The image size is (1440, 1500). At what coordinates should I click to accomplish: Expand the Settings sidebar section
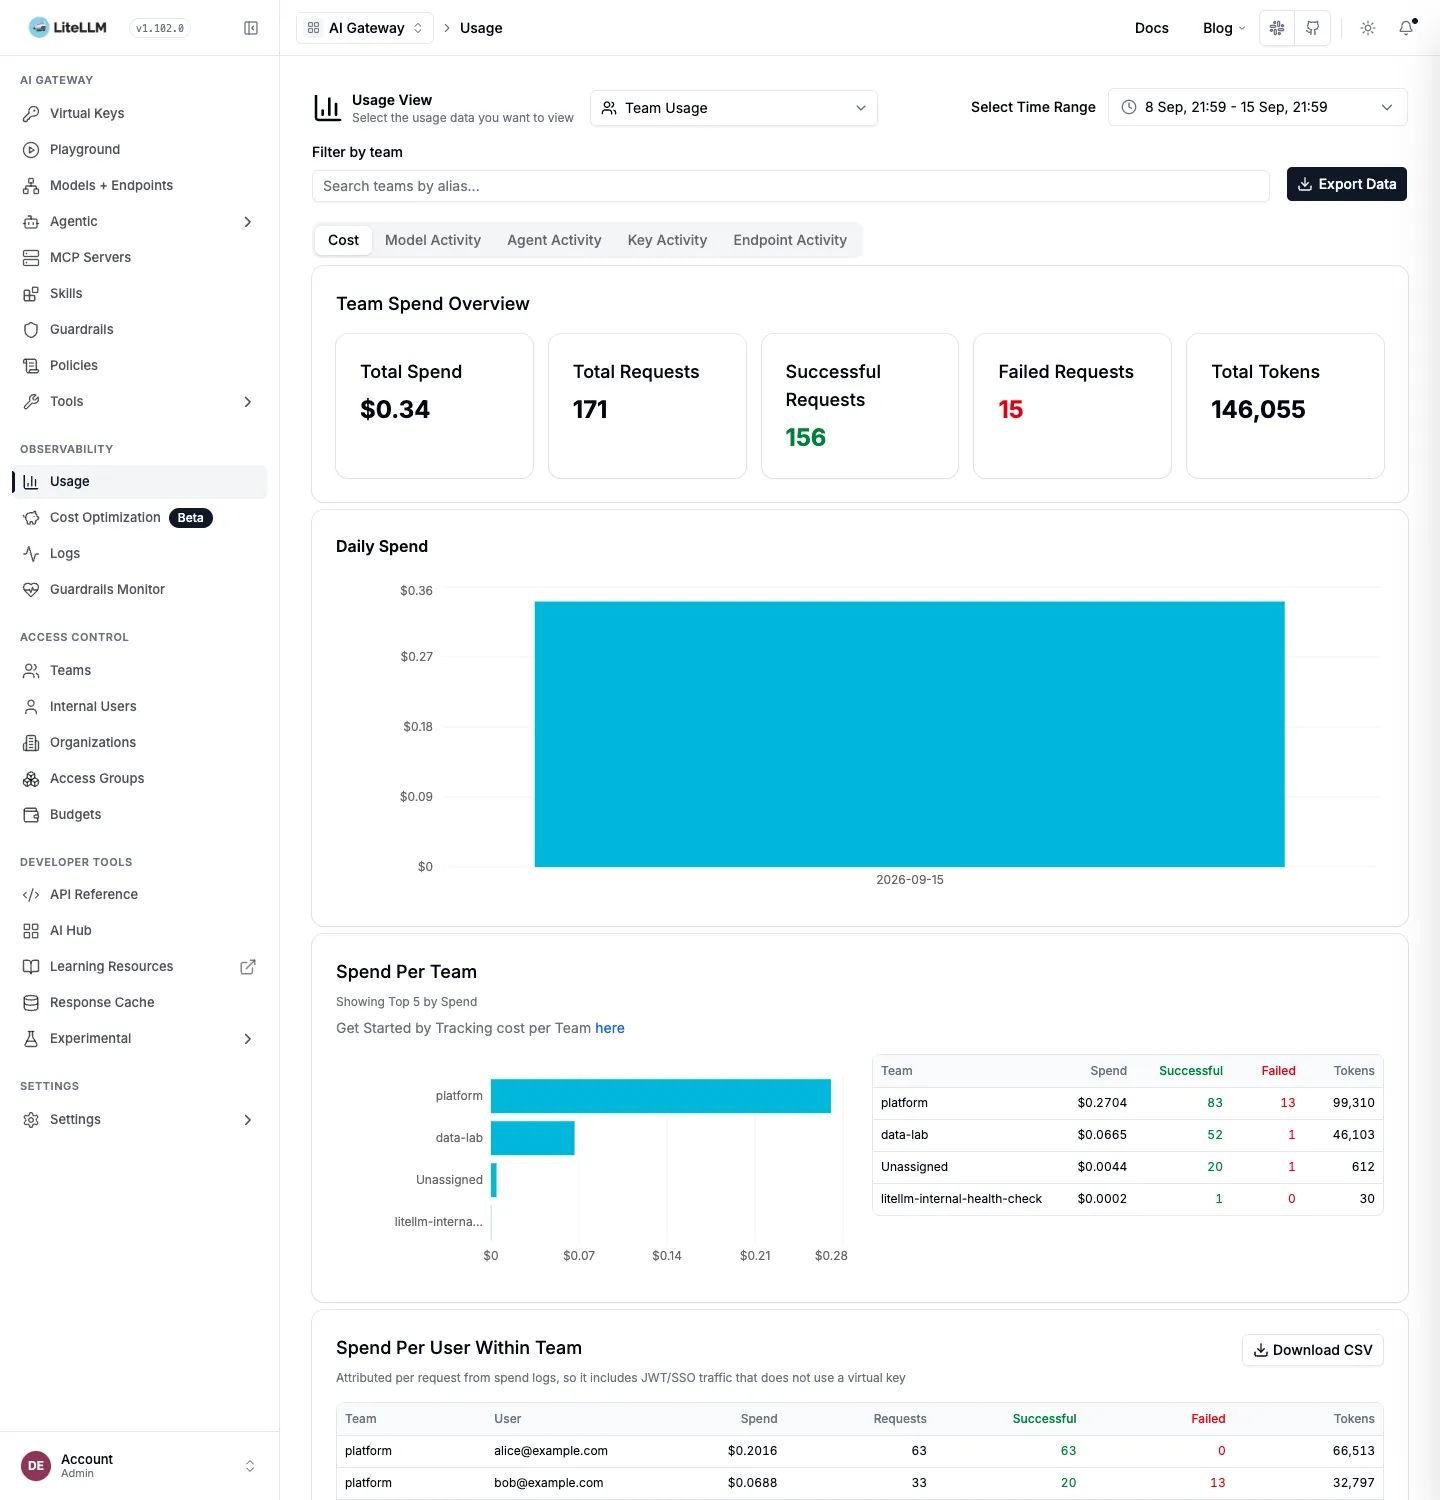[x=139, y=1119]
